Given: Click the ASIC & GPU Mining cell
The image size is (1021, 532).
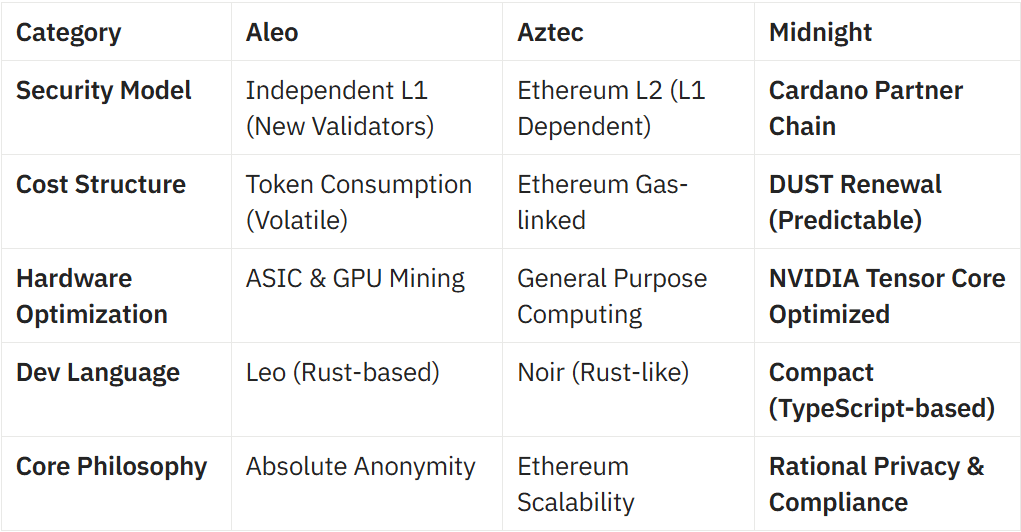Looking at the screenshot, I should coord(355,278).
